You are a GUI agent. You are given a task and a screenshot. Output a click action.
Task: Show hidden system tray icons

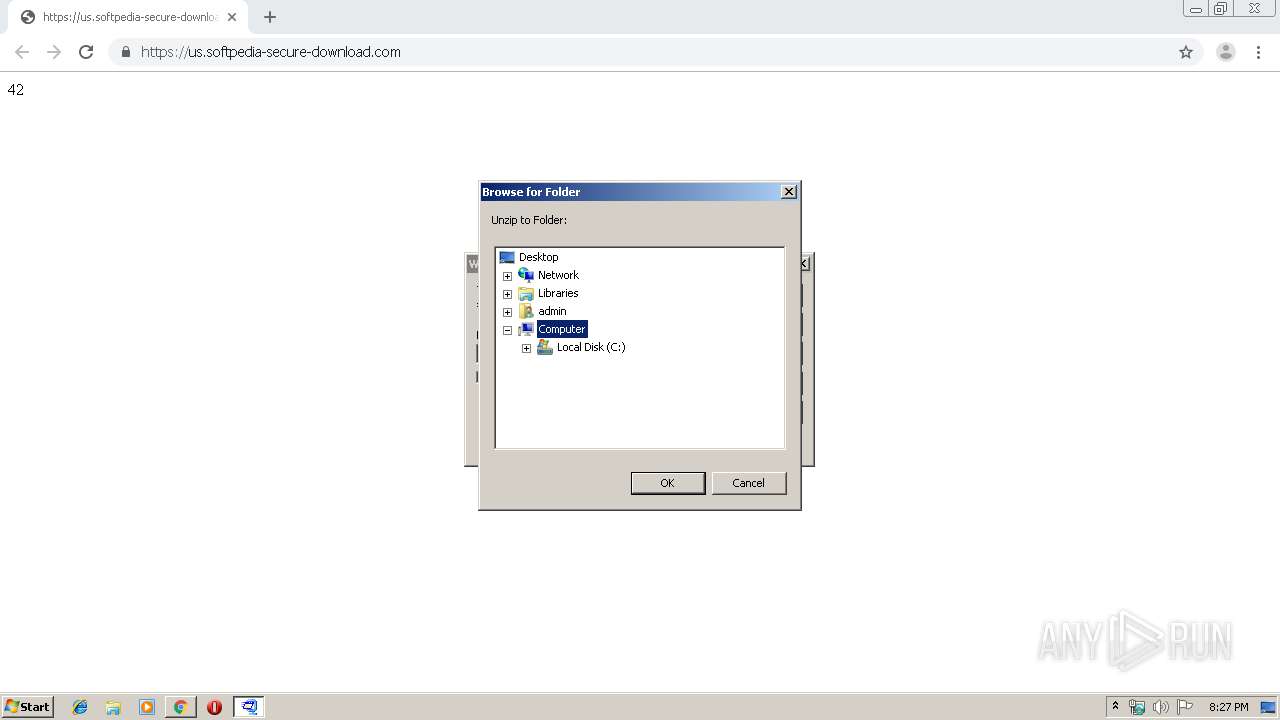(x=1115, y=706)
